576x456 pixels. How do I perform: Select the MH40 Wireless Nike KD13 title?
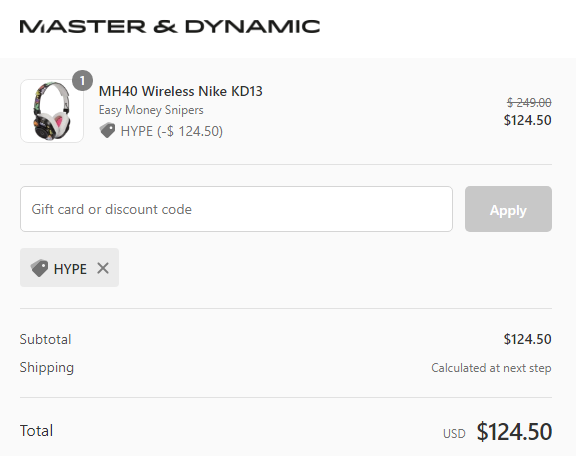pos(181,91)
